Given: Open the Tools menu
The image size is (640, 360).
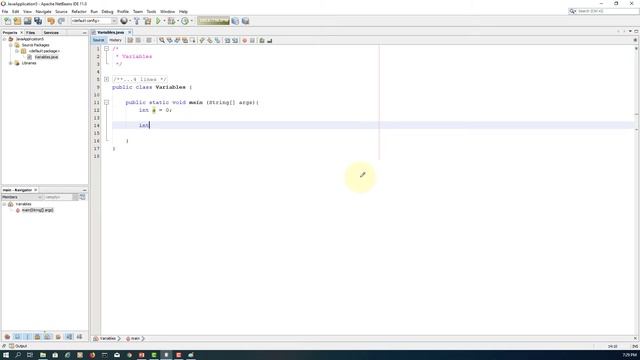Looking at the screenshot, I should (151, 11).
